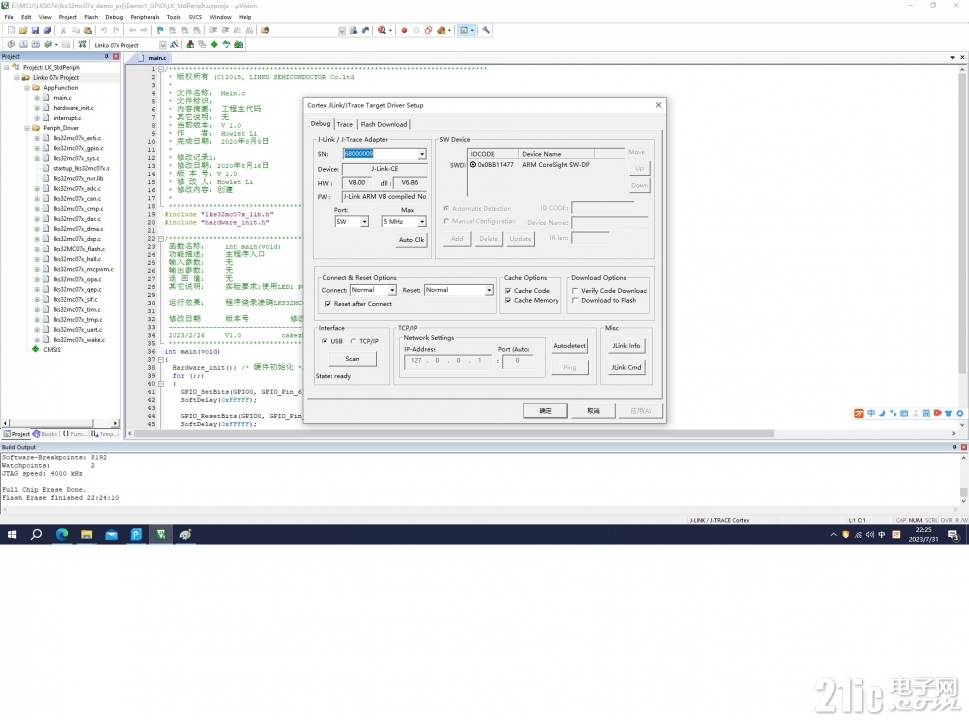Open the Flash menu
The image size is (969, 720).
[91, 17]
